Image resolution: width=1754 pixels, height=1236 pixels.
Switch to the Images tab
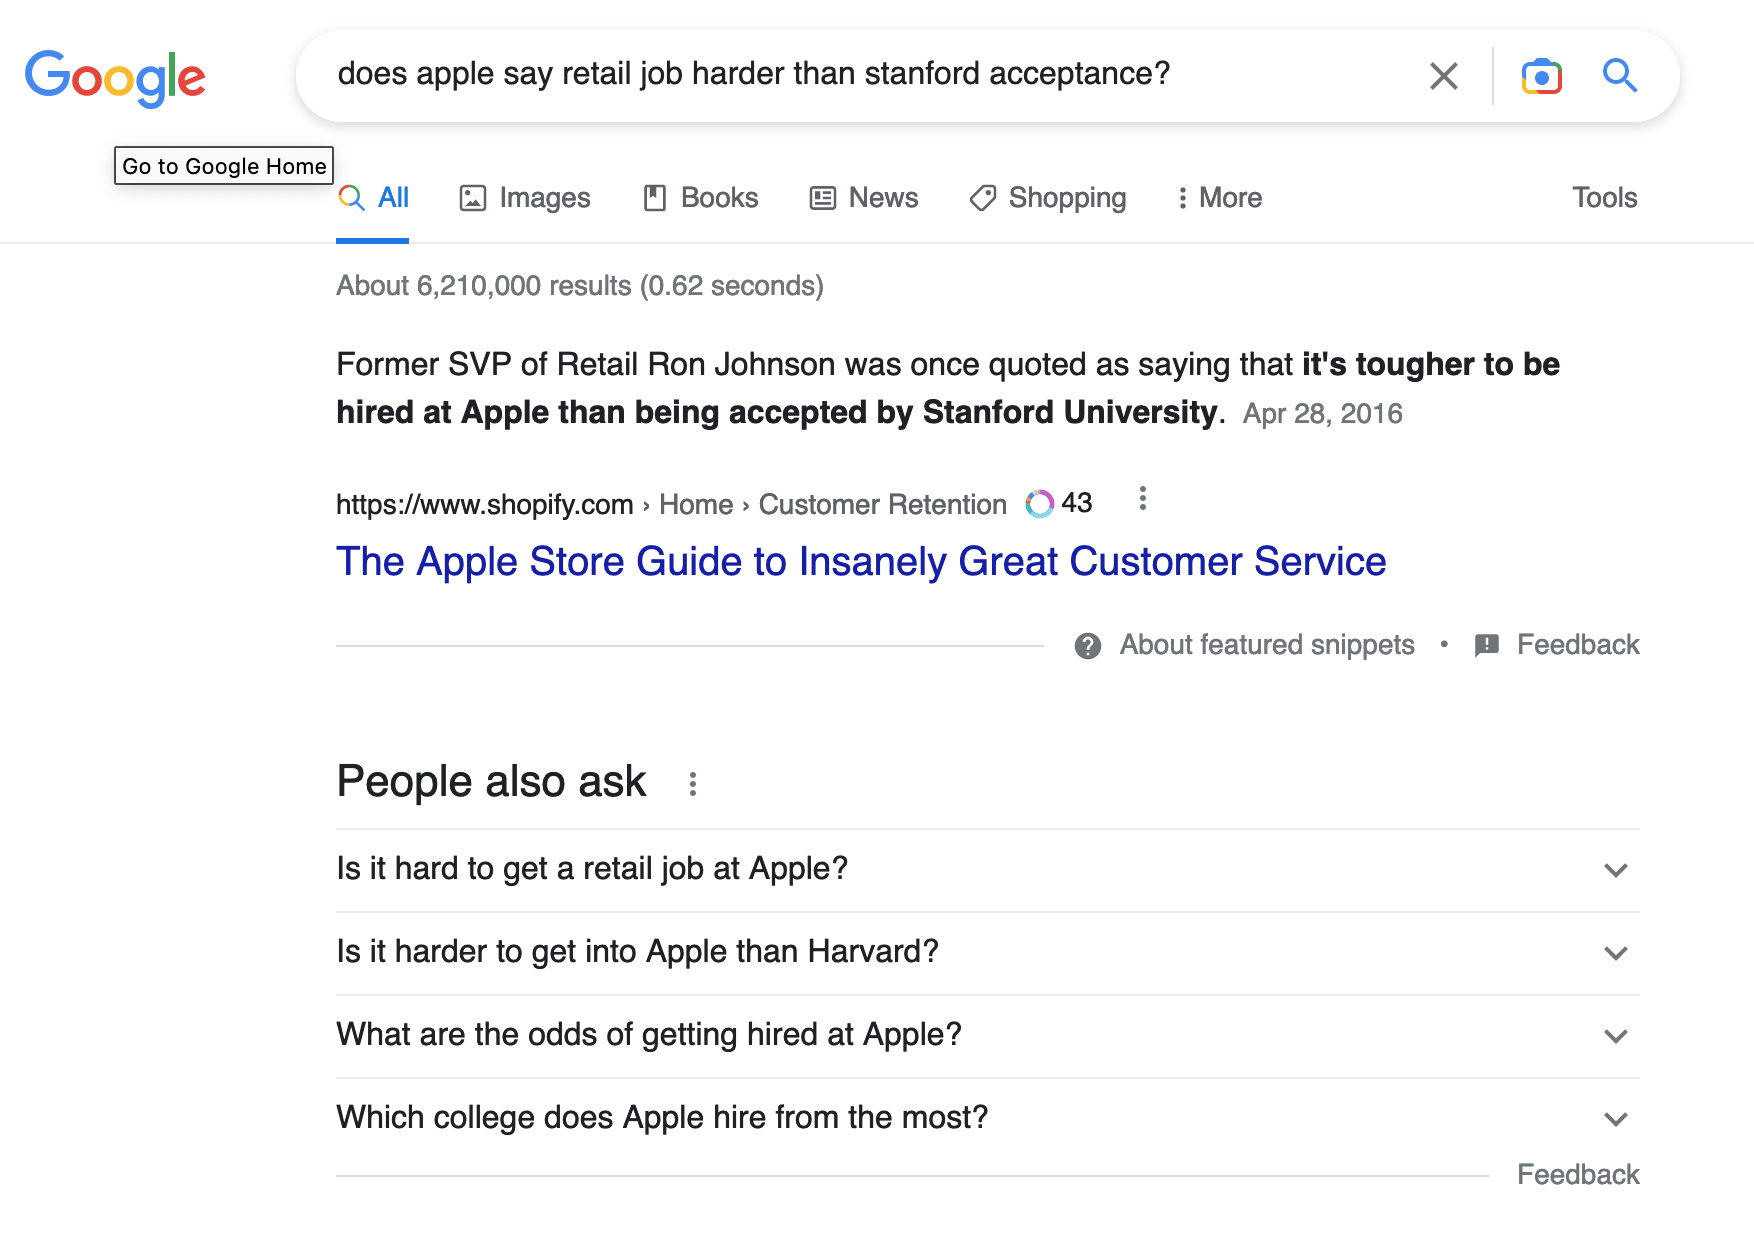click(x=524, y=198)
